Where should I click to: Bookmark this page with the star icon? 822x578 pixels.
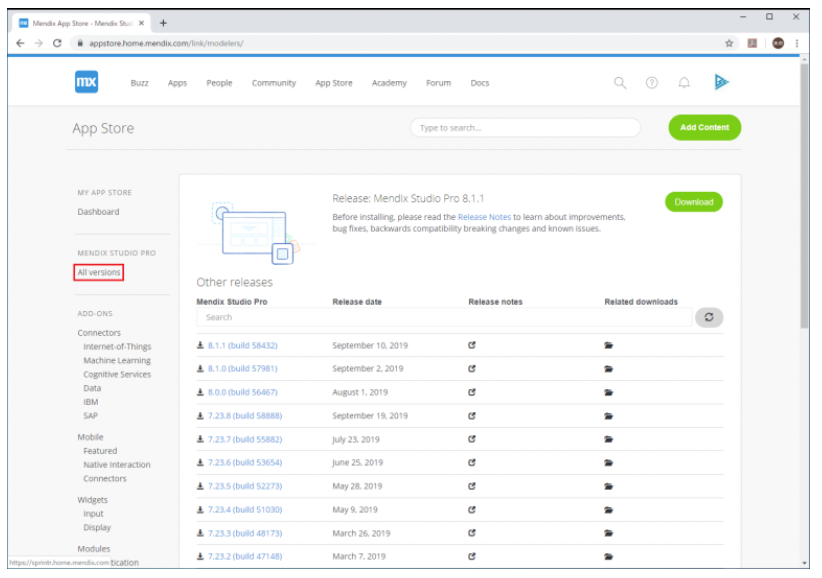coord(729,43)
